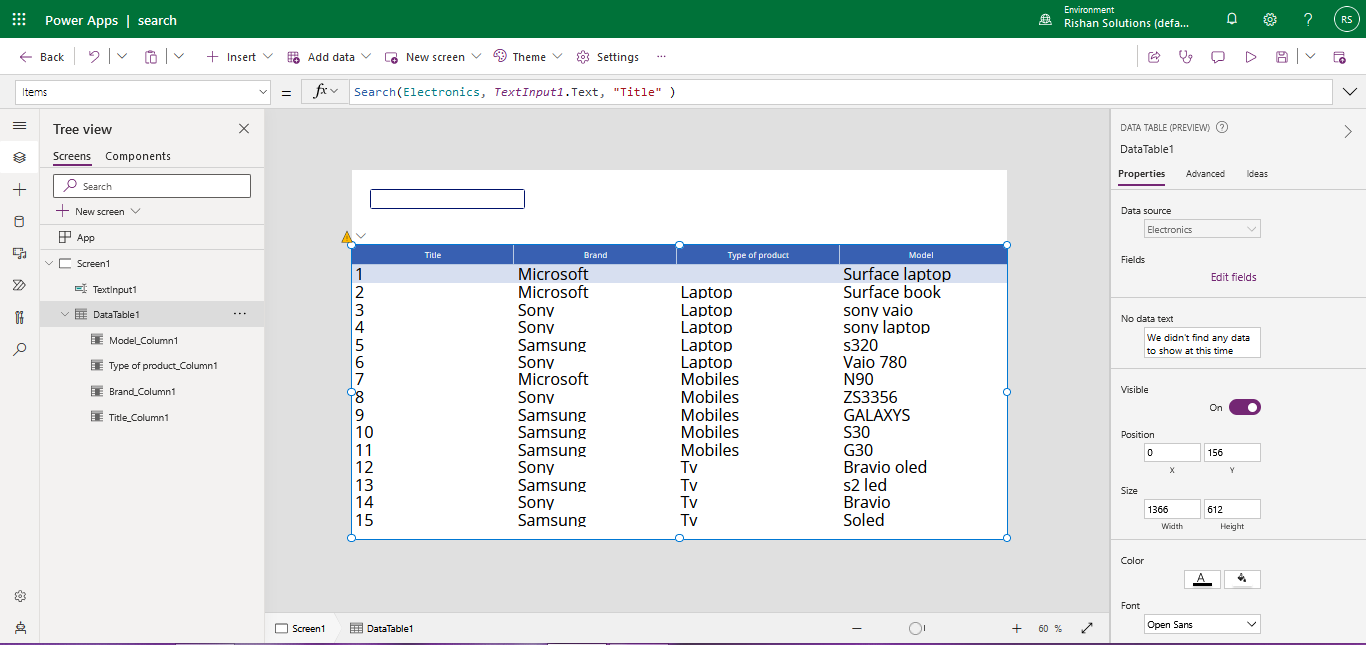Open the Insert panel from the left rail
The width and height of the screenshot is (1366, 645).
[x=19, y=188]
